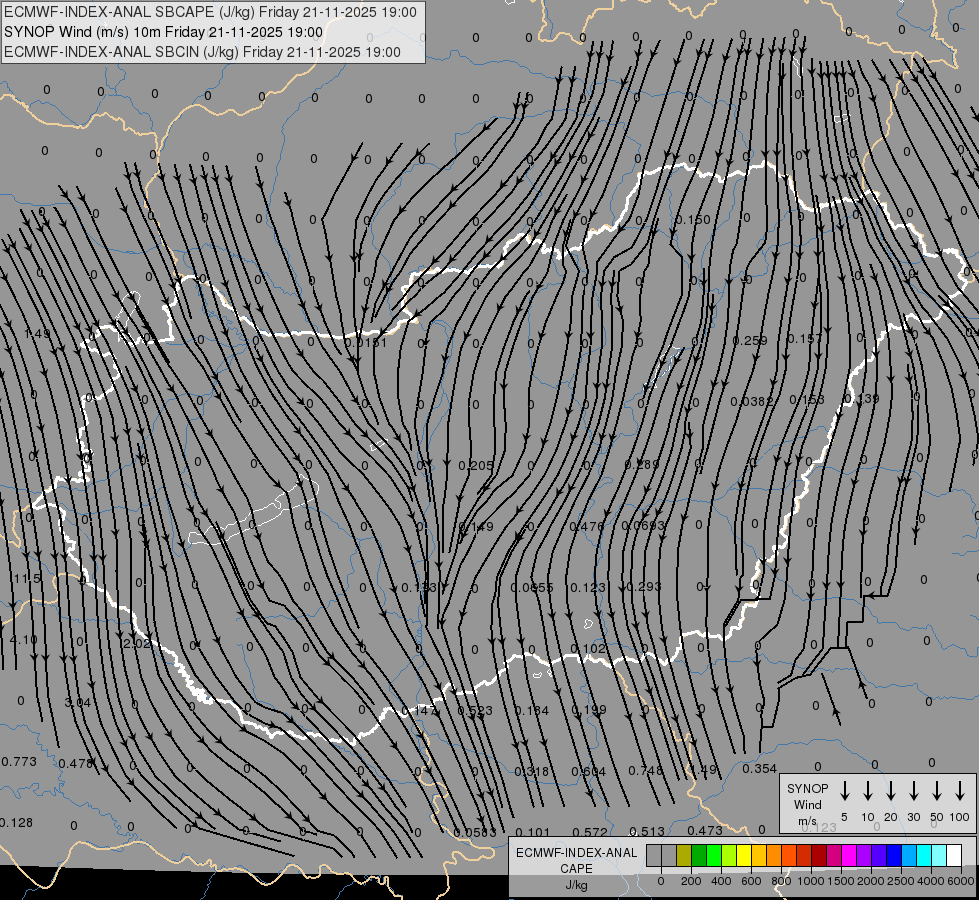Select the yellow CAPE color swatch
The width and height of the screenshot is (979, 900).
[744, 856]
